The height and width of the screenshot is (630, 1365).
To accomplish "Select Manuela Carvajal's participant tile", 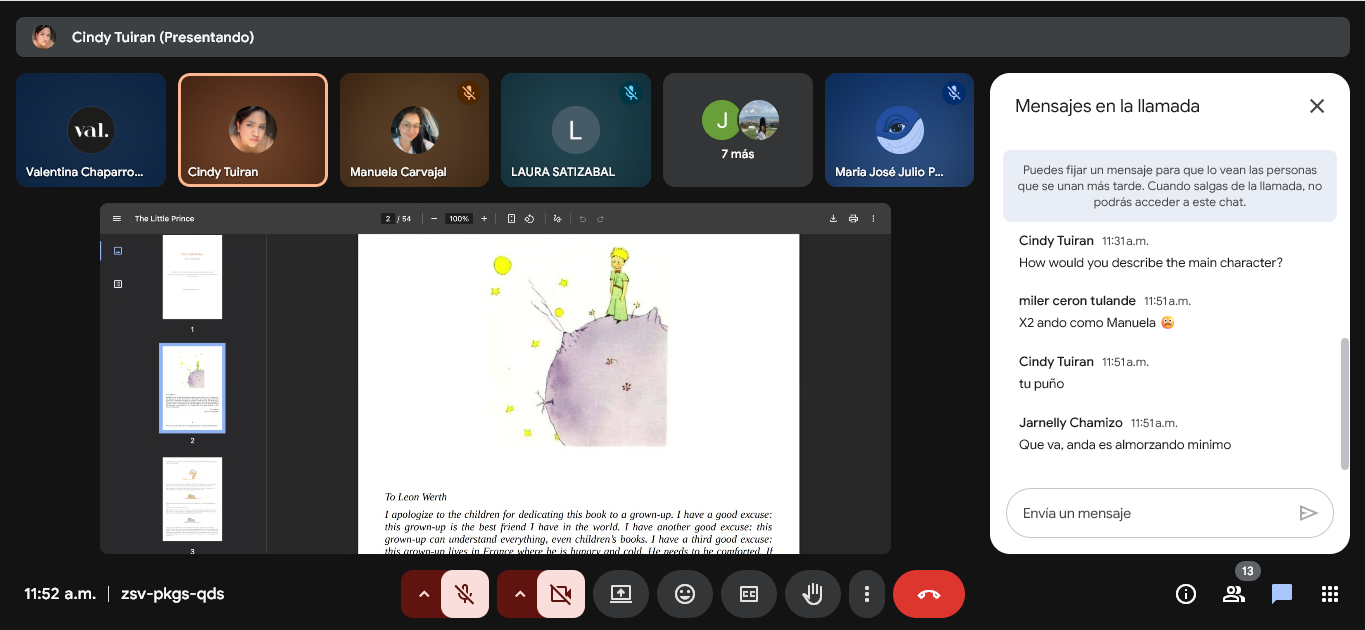I will (x=414, y=130).
